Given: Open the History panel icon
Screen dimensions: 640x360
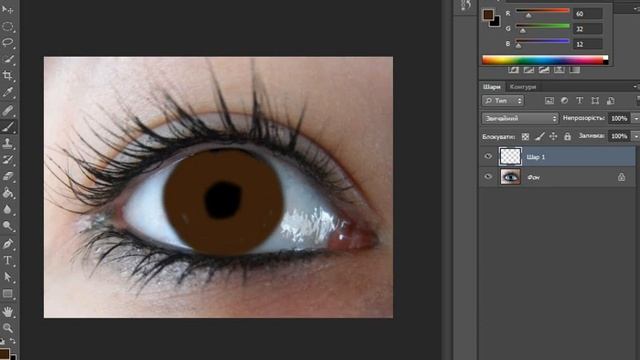Looking at the screenshot, I should 466,5.
